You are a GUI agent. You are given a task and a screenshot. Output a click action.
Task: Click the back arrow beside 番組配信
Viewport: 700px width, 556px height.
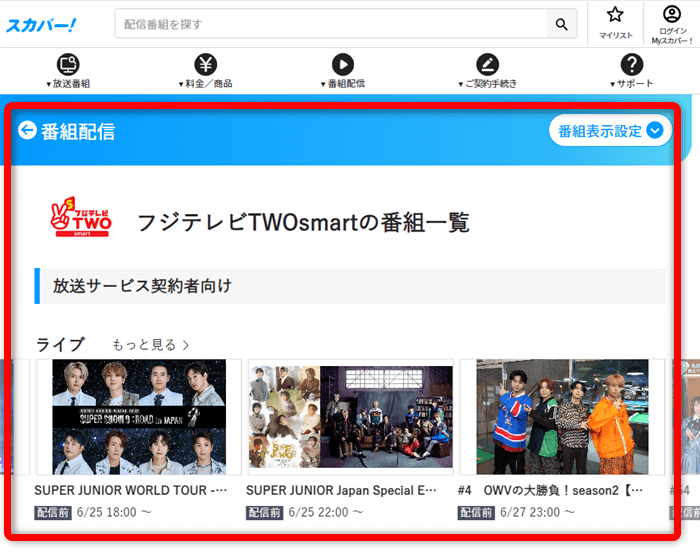(x=27, y=130)
